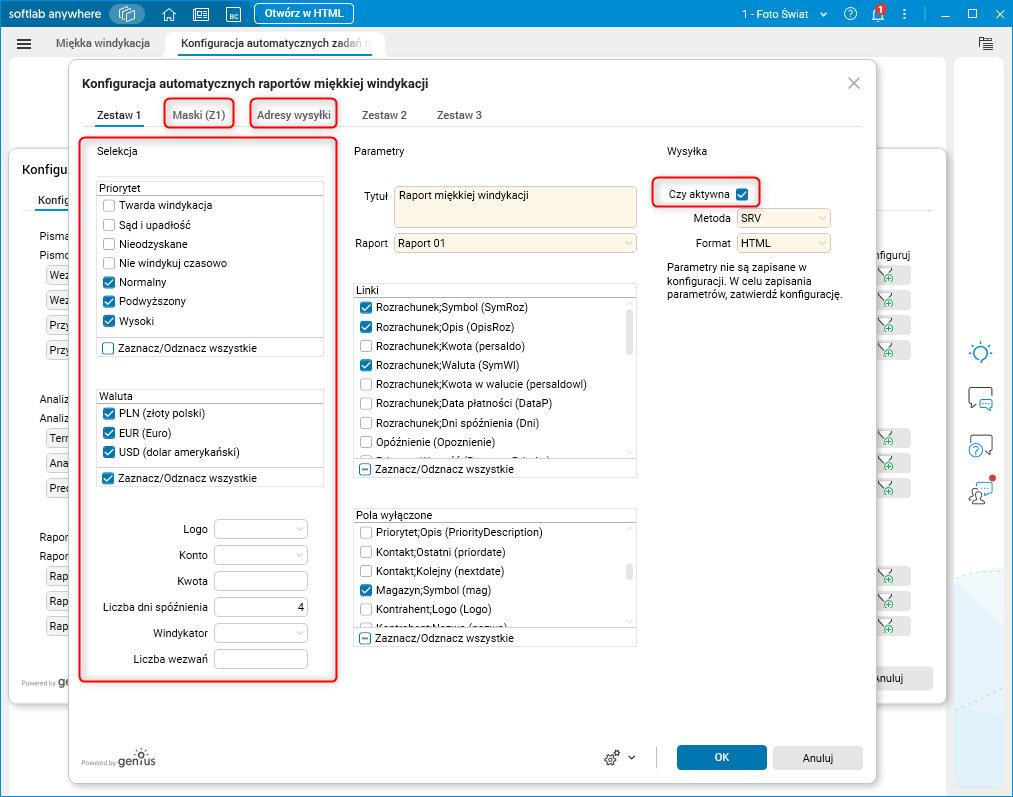Open the settings gear in dialog footer
The image size is (1013, 797).
(612, 758)
